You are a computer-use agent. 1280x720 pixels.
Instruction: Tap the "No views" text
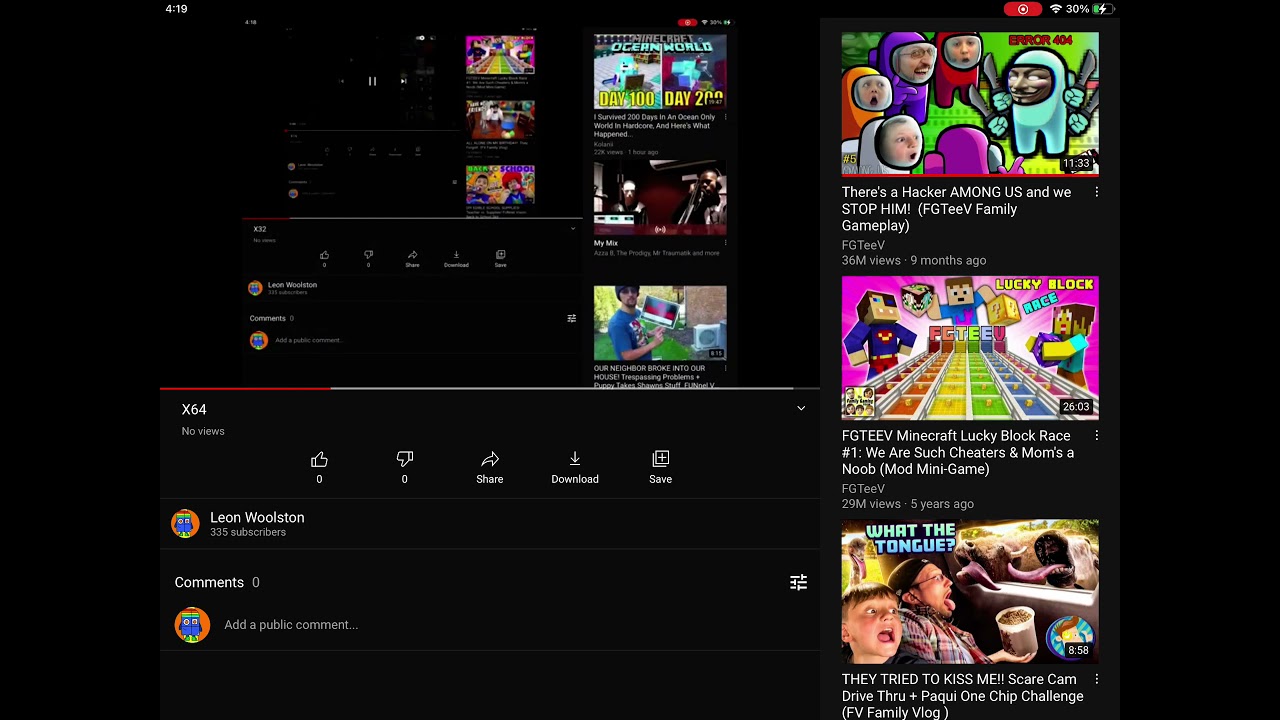coord(203,431)
